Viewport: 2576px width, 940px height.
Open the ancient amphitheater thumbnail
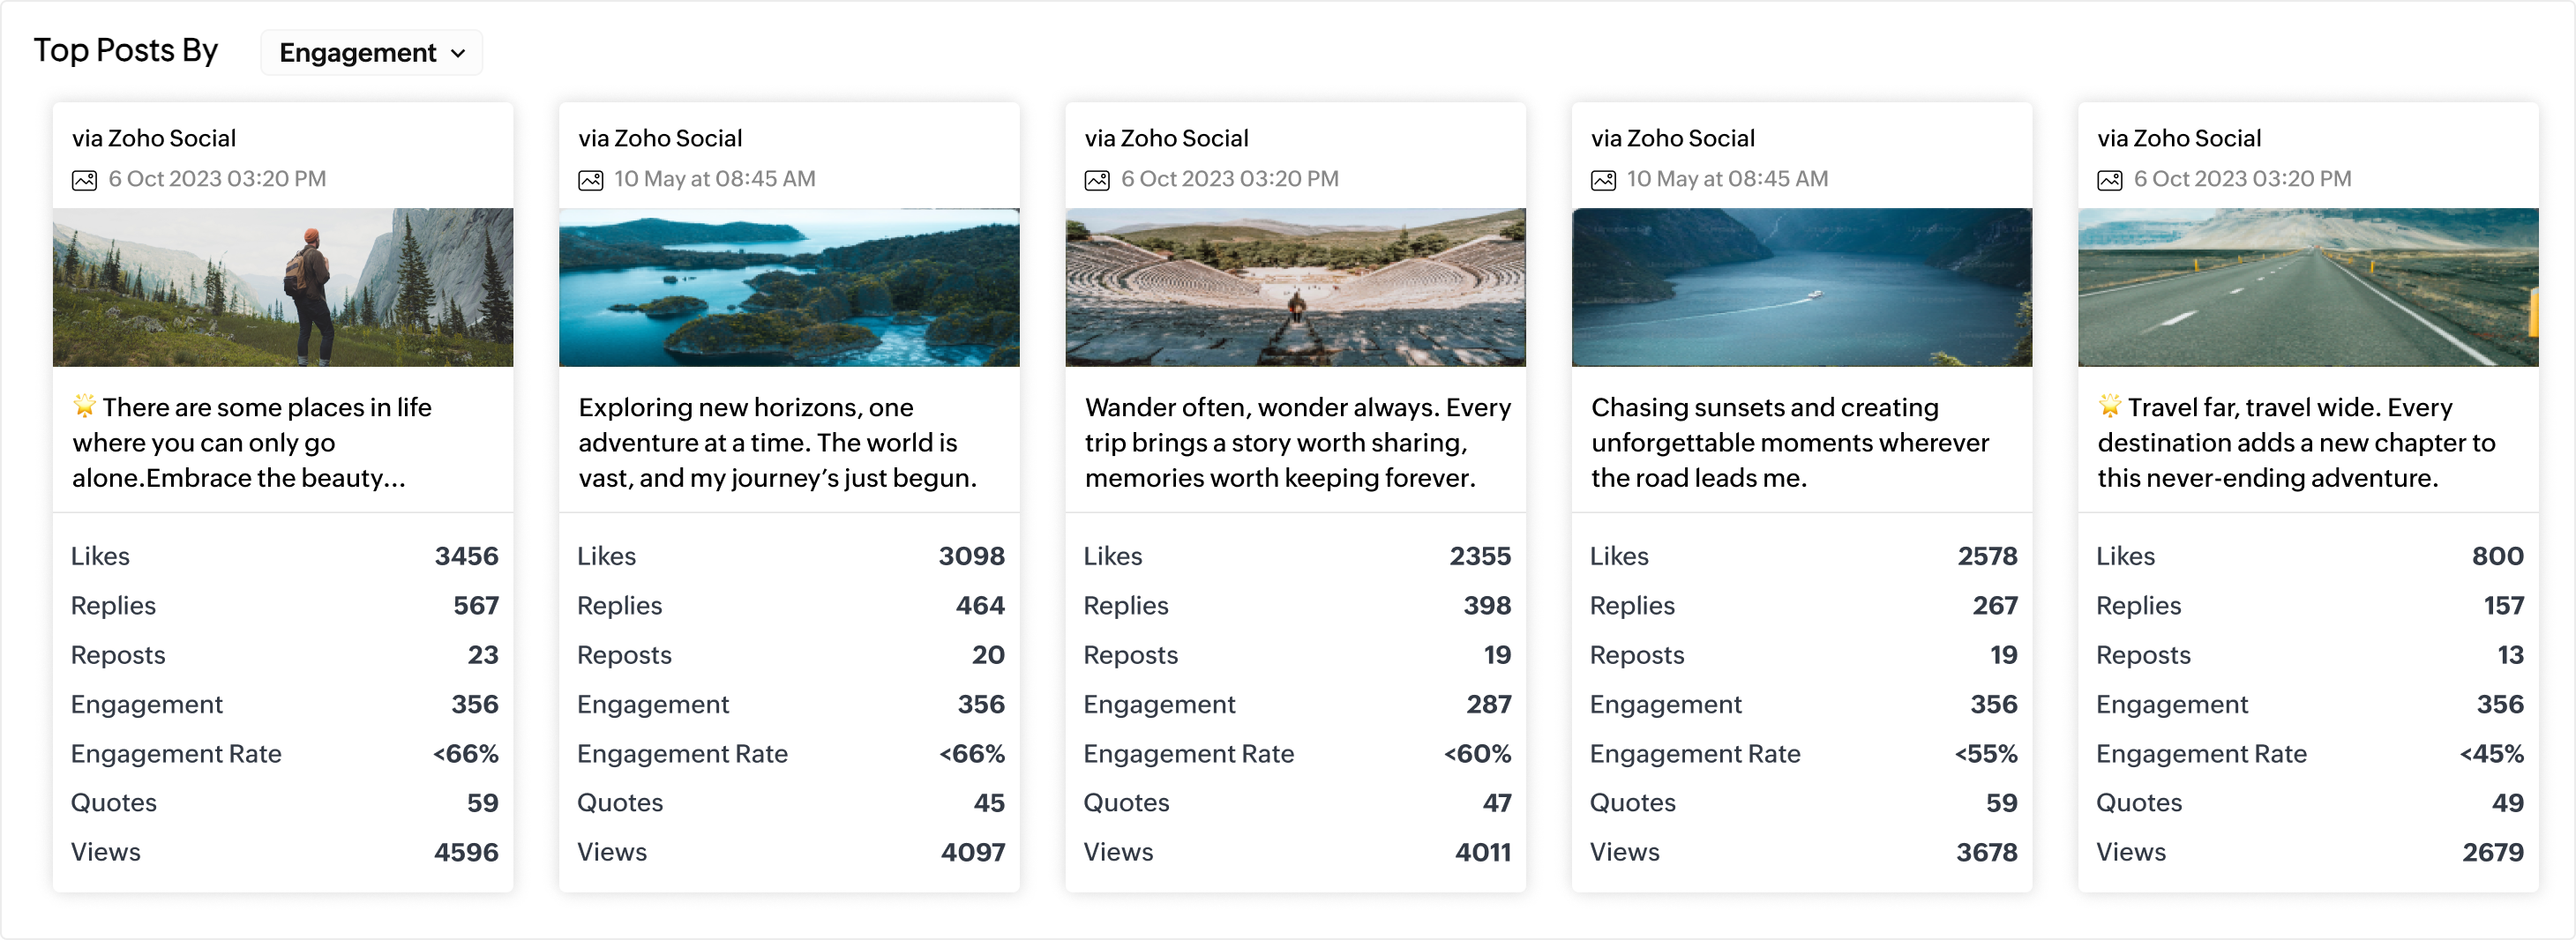coord(1295,287)
